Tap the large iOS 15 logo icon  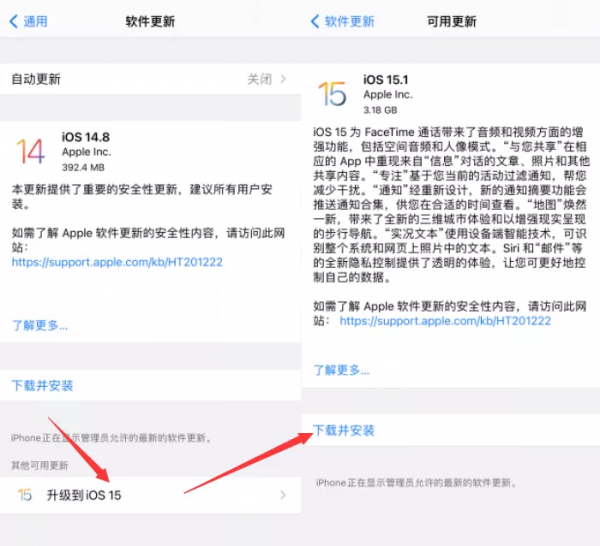(x=332, y=94)
